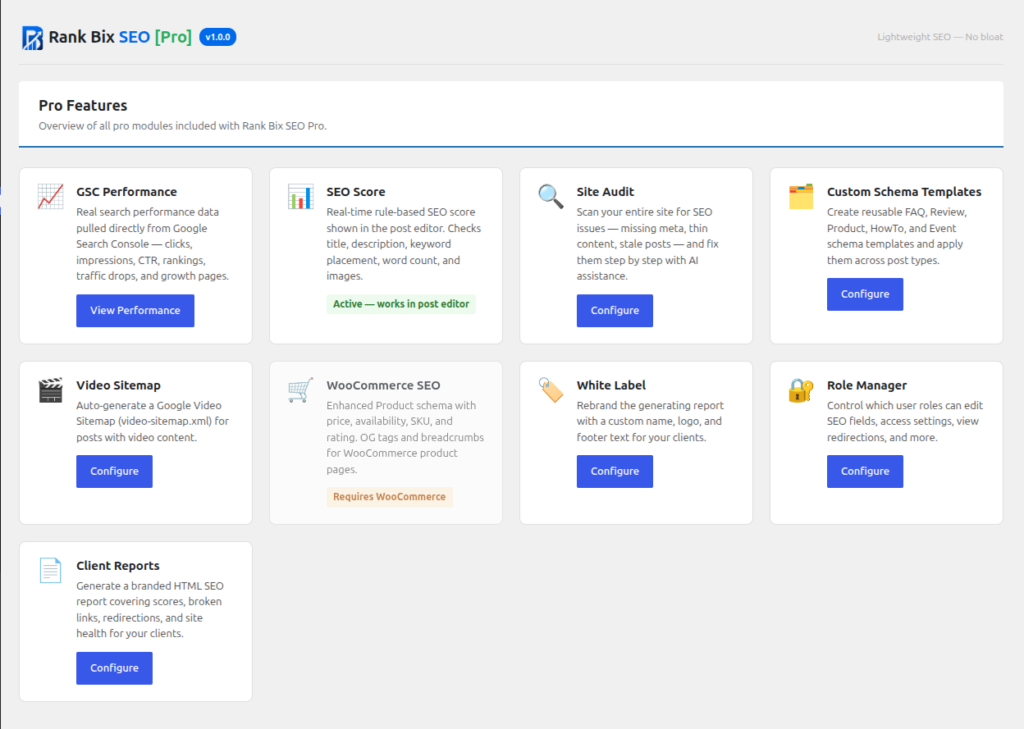Click the 'Role Manager' card title
The width and height of the screenshot is (1024, 729).
[x=867, y=385]
